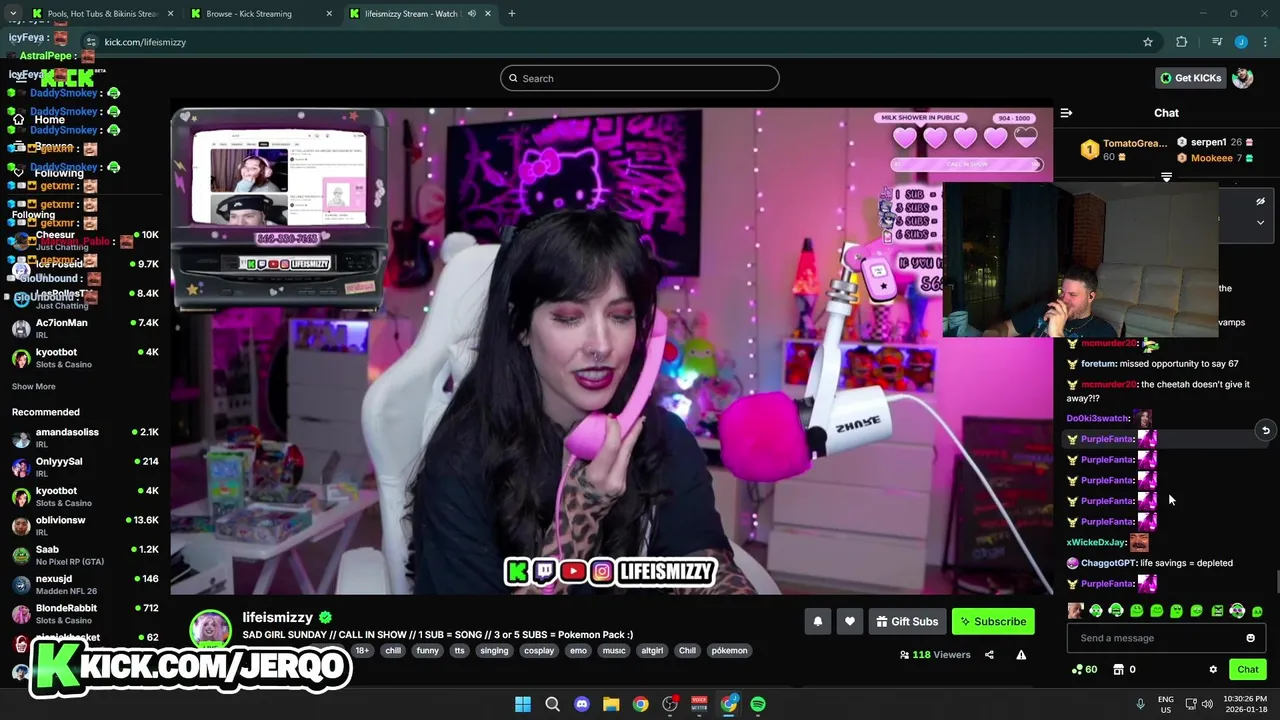The width and height of the screenshot is (1280, 720).
Task: Click serpen1 in the gifter leaderboard
Action: [1208, 142]
